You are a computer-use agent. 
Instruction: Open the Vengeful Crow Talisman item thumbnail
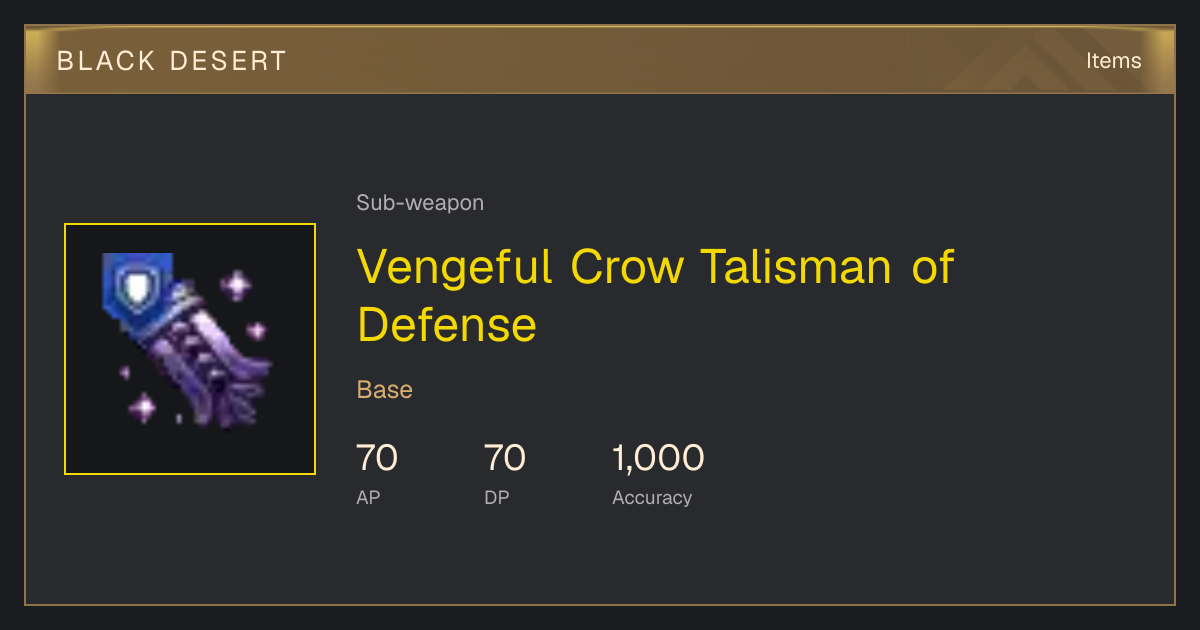tap(190, 349)
